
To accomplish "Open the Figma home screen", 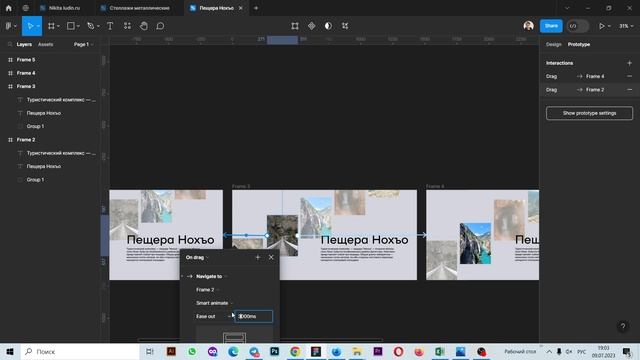I will pyautogui.click(x=9, y=8).
